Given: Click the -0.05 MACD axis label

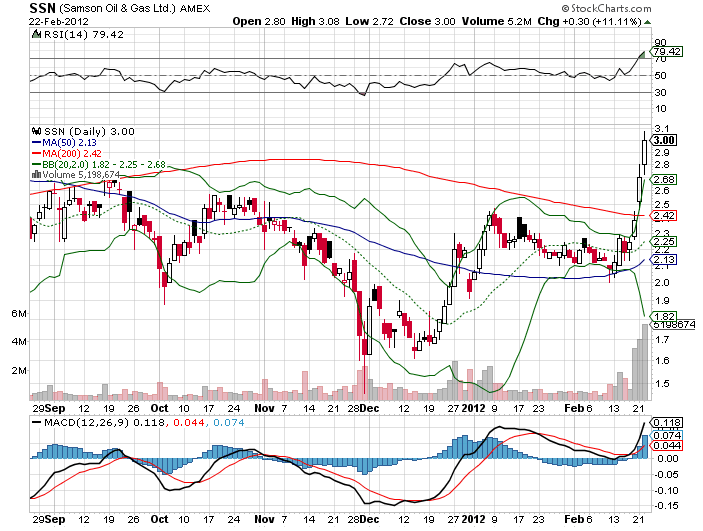Looking at the screenshot, I should click(666, 474).
